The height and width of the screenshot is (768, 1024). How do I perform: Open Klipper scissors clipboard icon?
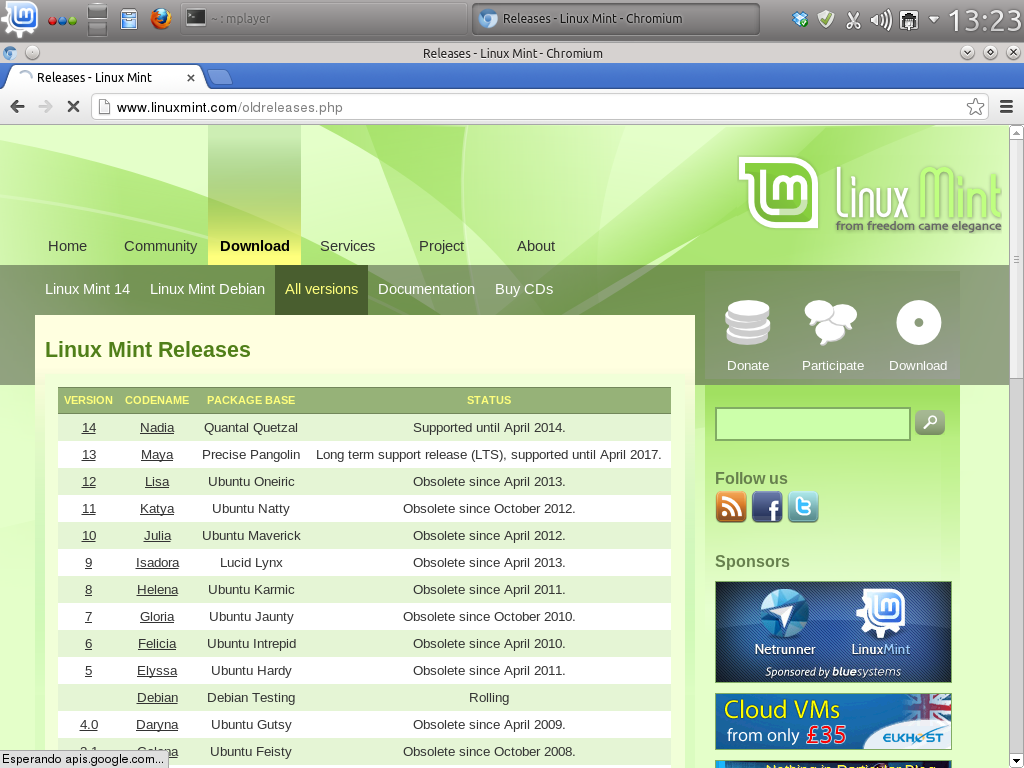tap(853, 20)
